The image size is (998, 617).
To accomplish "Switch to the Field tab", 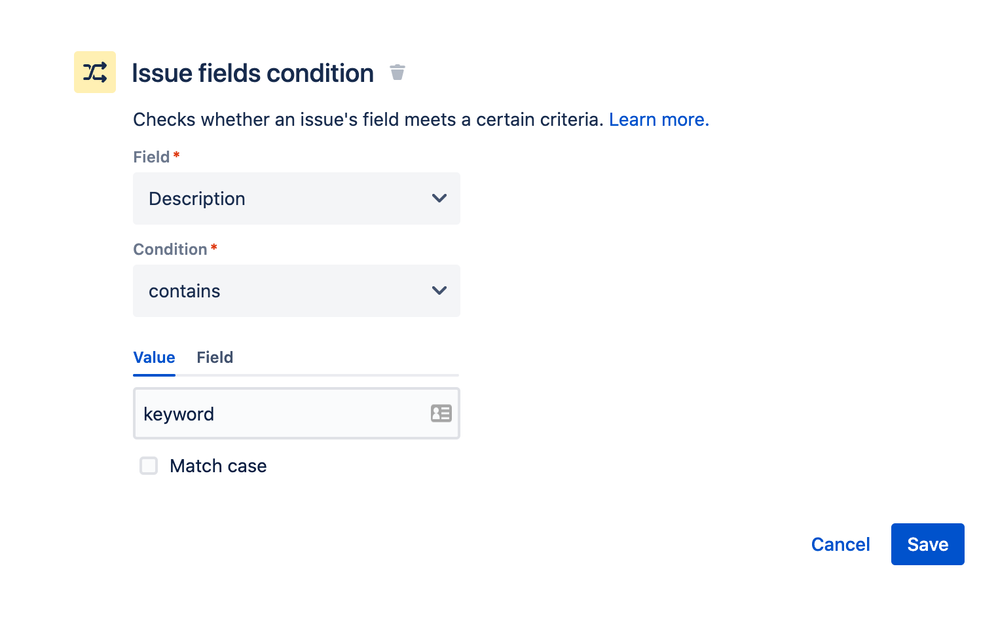I will coord(215,357).
